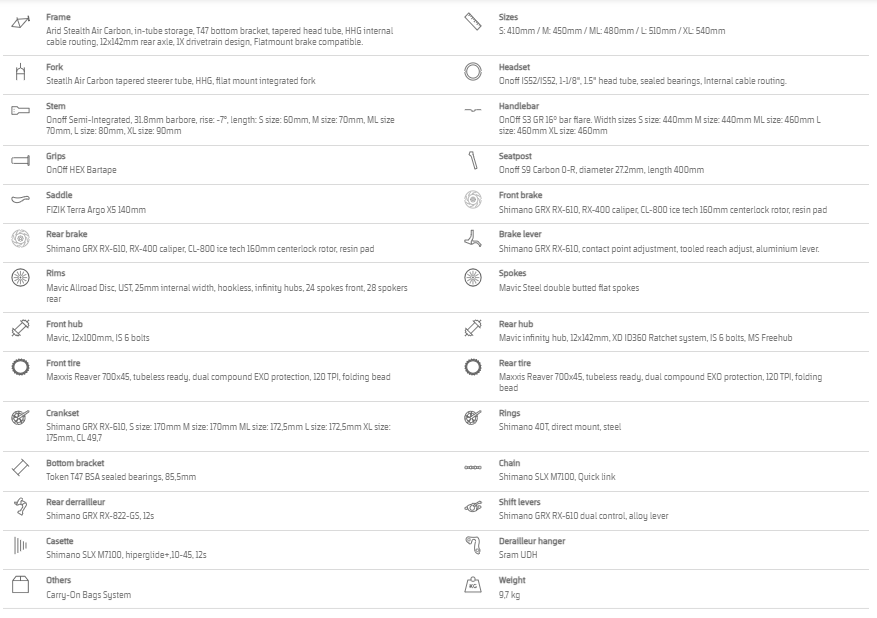Click the Headset ring icon
This screenshot has width=877, height=618.
coord(473,72)
